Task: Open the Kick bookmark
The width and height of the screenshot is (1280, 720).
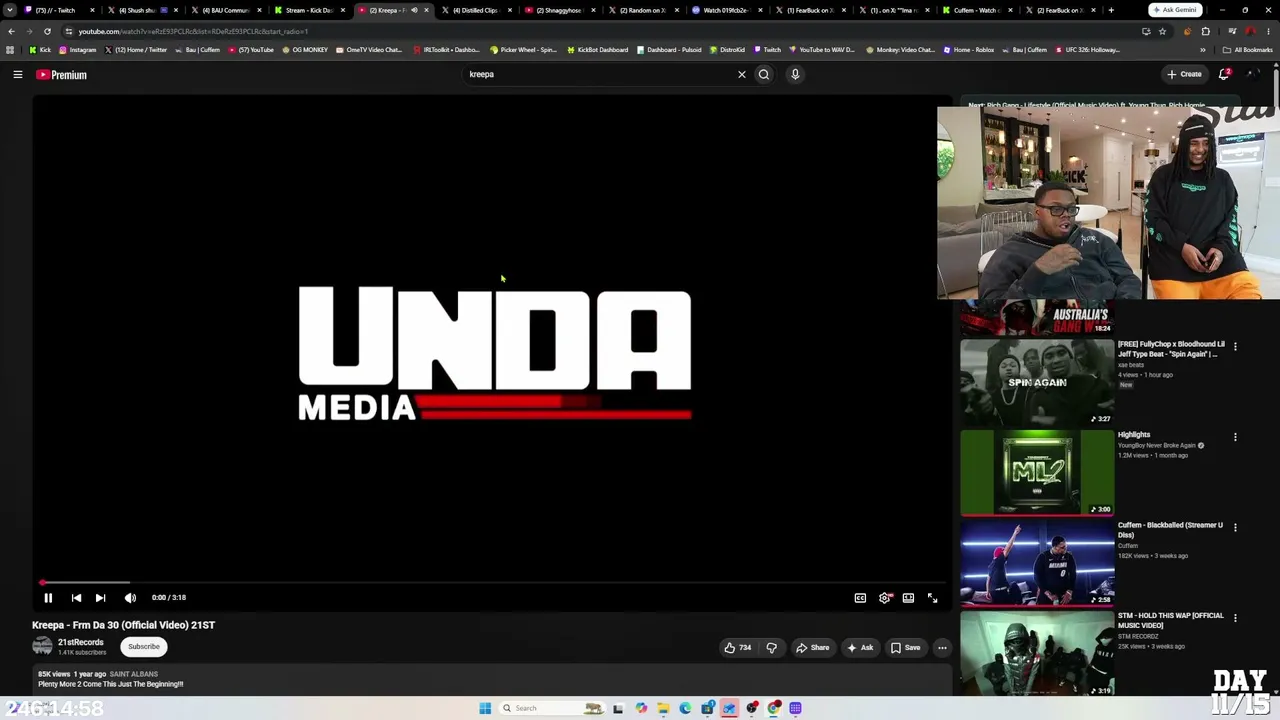Action: tap(40, 50)
